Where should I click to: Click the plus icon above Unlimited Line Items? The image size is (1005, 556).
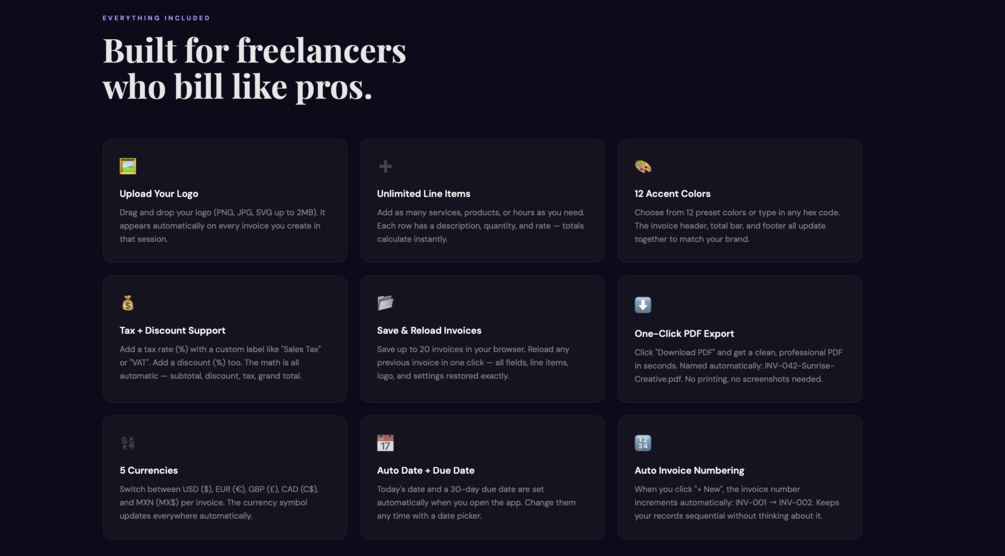pyautogui.click(x=385, y=166)
